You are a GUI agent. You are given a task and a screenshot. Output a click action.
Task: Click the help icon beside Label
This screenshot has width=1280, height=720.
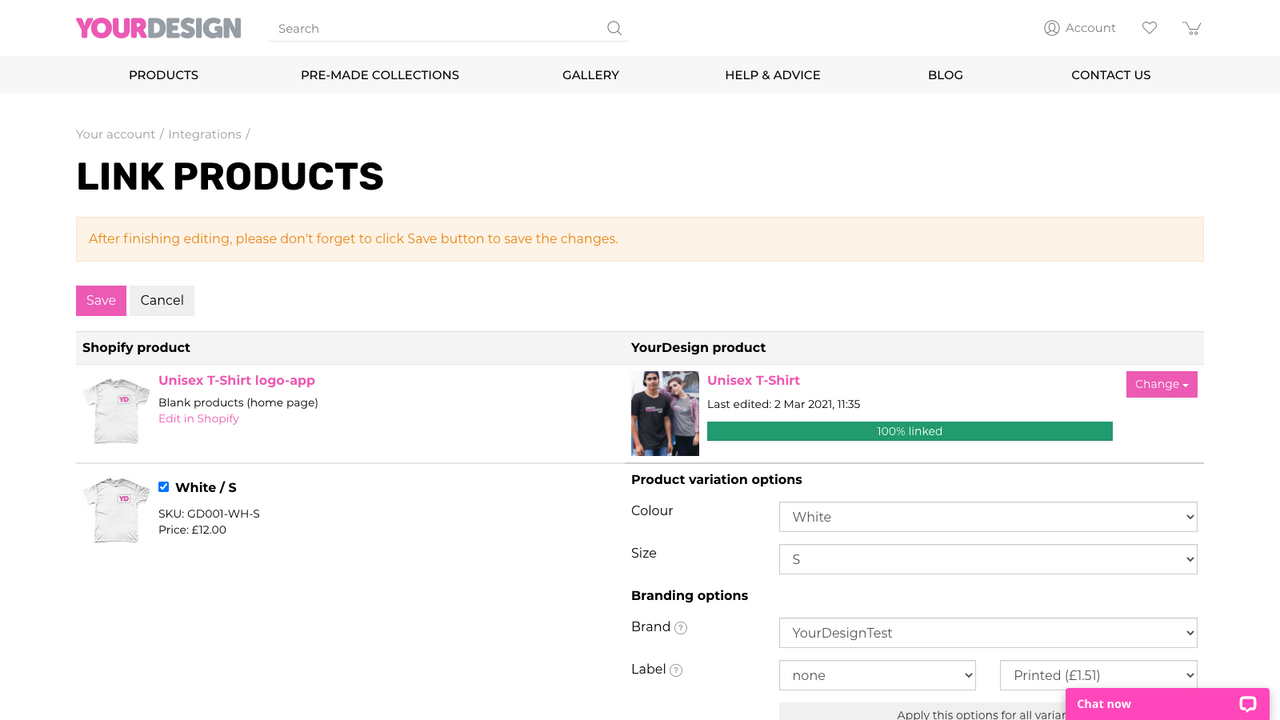tap(676, 670)
